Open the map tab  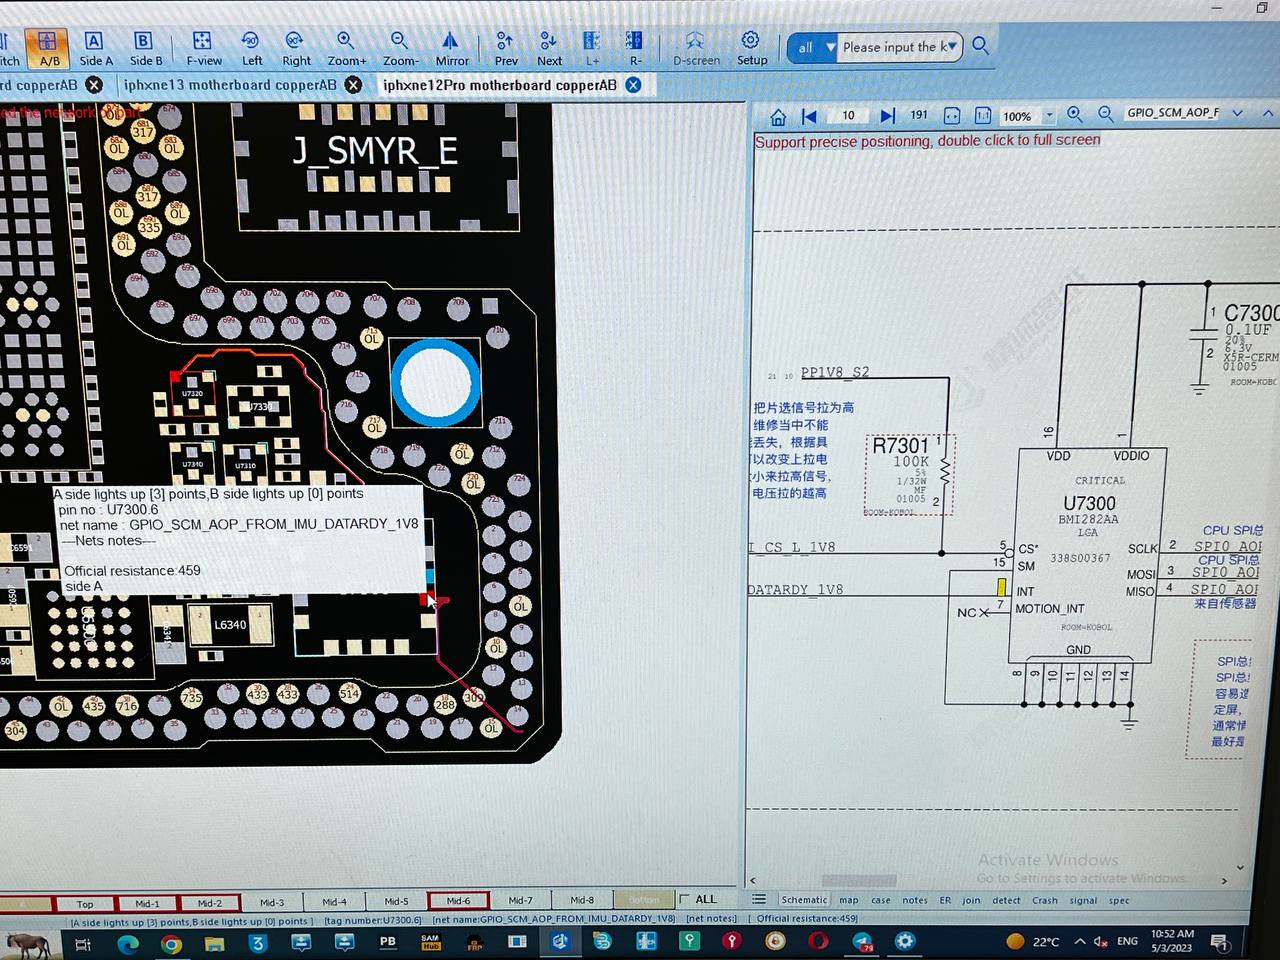coord(848,900)
